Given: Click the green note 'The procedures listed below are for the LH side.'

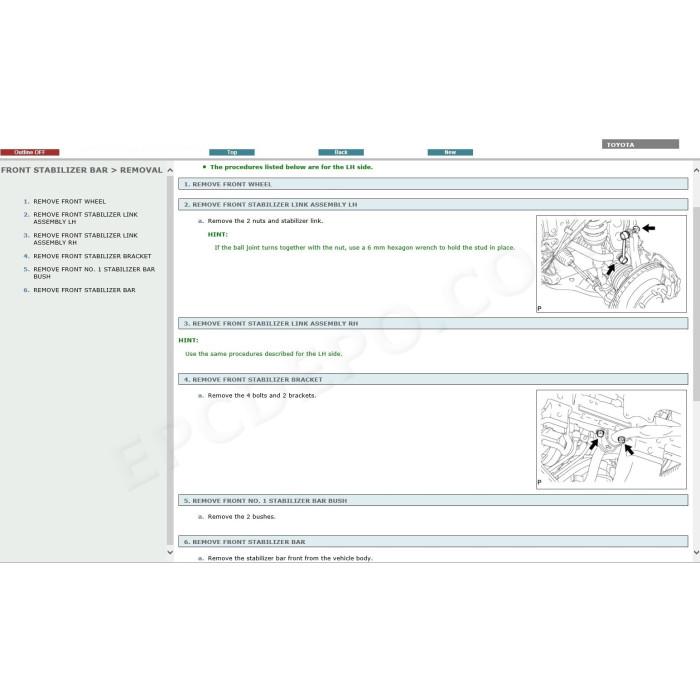Looking at the screenshot, I should point(291,167).
